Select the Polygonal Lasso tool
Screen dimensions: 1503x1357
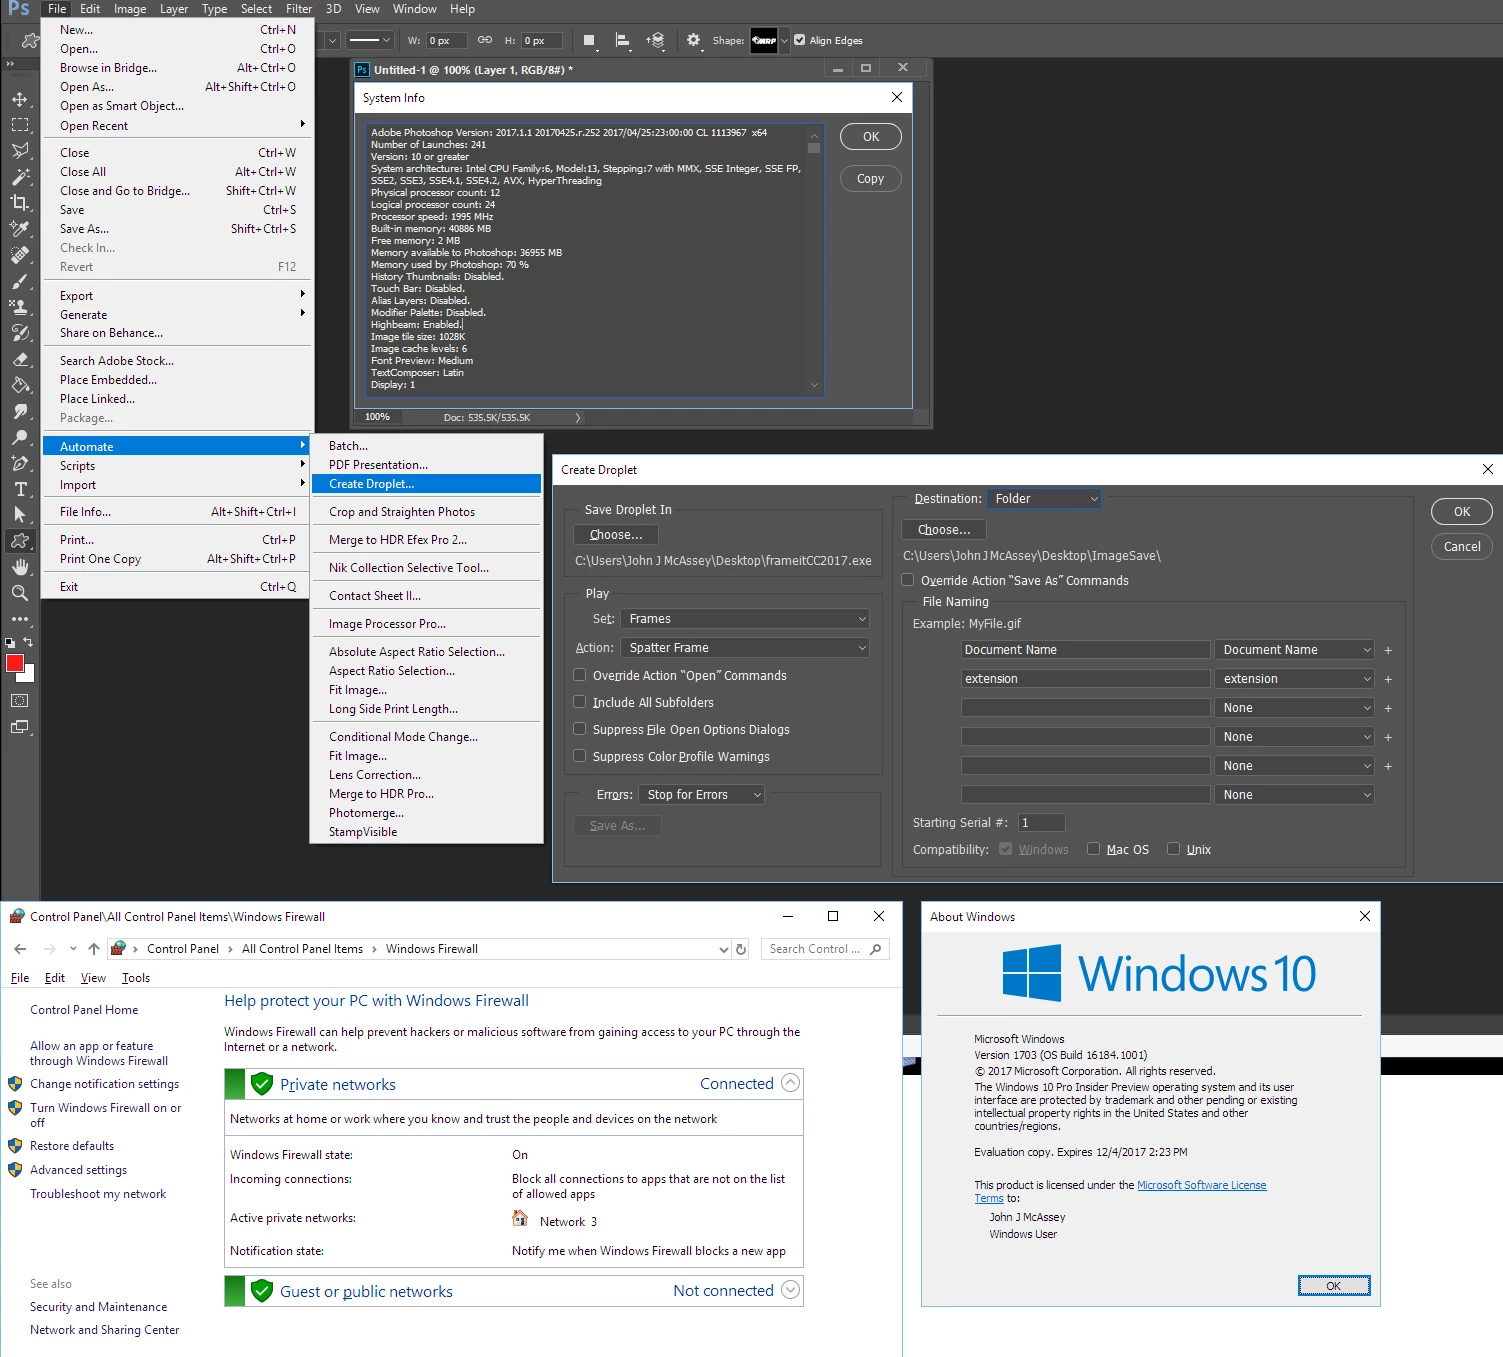(19, 151)
